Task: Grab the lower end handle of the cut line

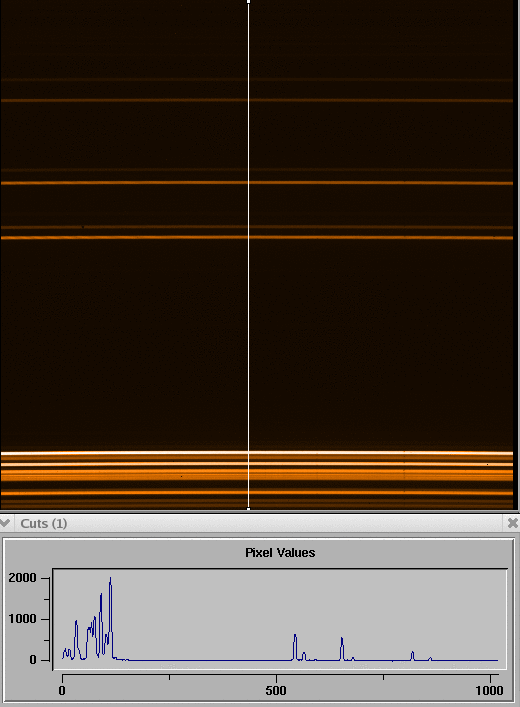Action: (x=248, y=509)
